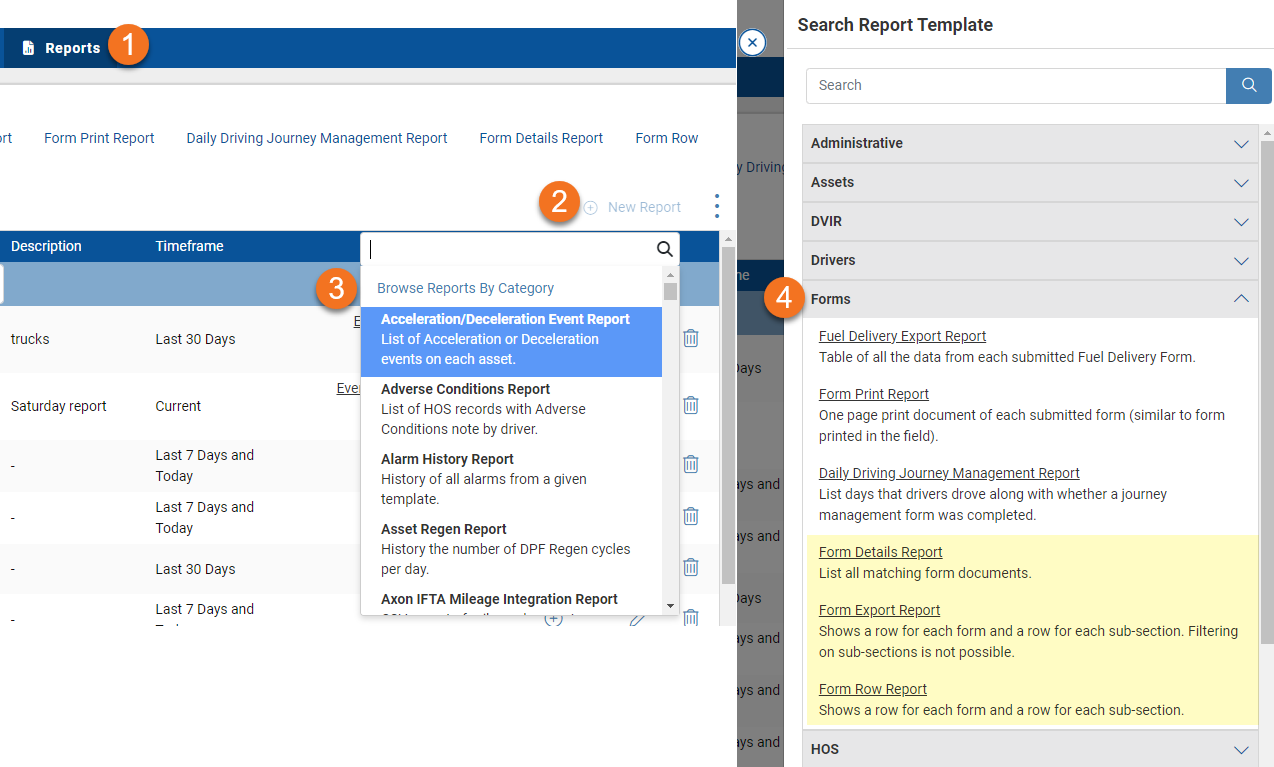This screenshot has height=767, width=1274.
Task: Click the Reports document icon in the header
Action: coord(26,47)
